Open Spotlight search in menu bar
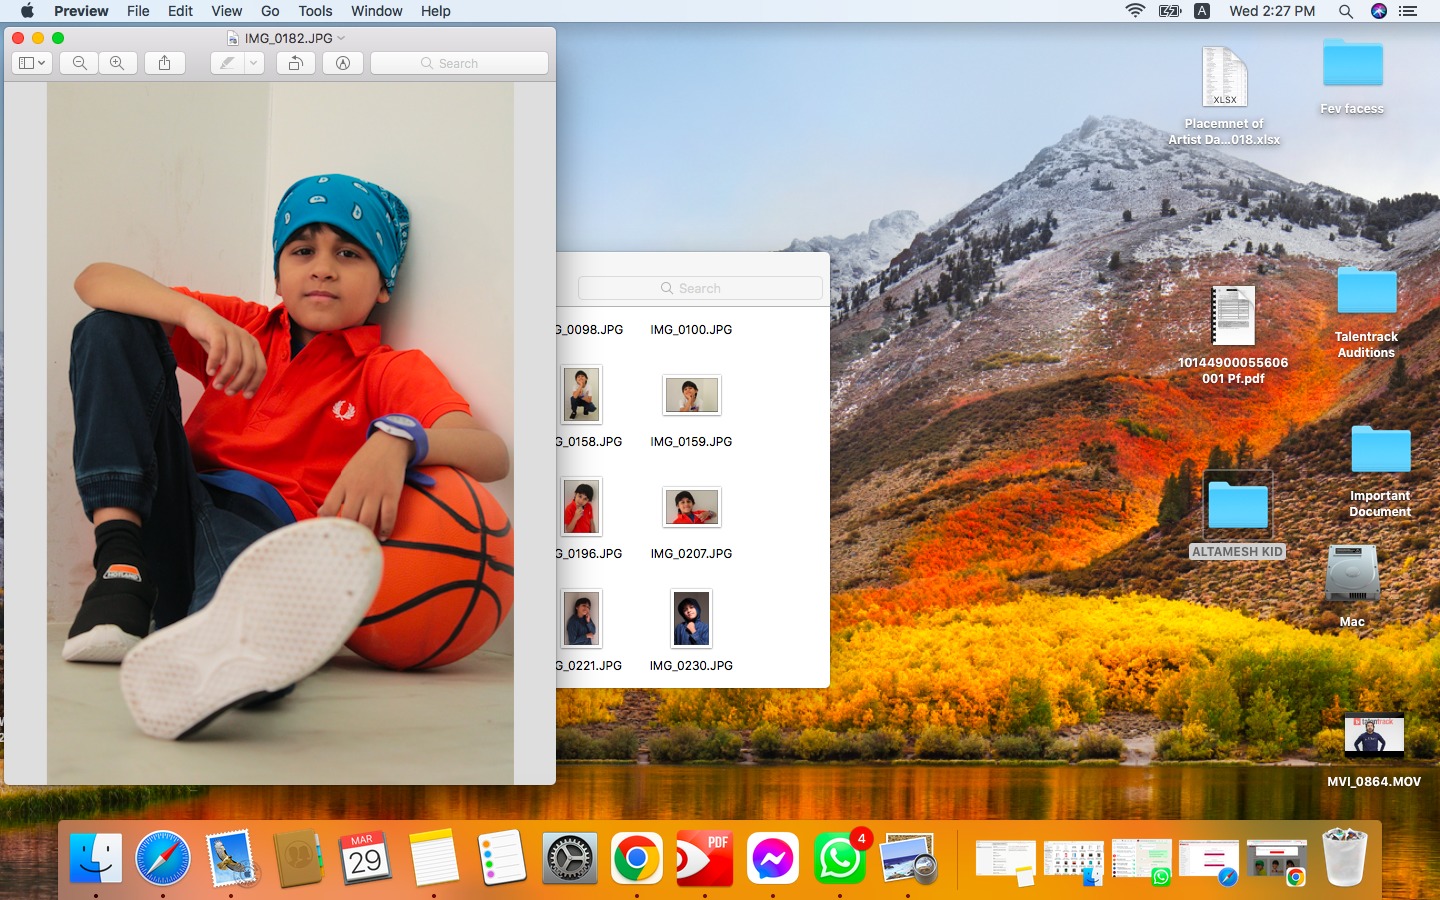Image resolution: width=1440 pixels, height=900 pixels. click(1346, 11)
